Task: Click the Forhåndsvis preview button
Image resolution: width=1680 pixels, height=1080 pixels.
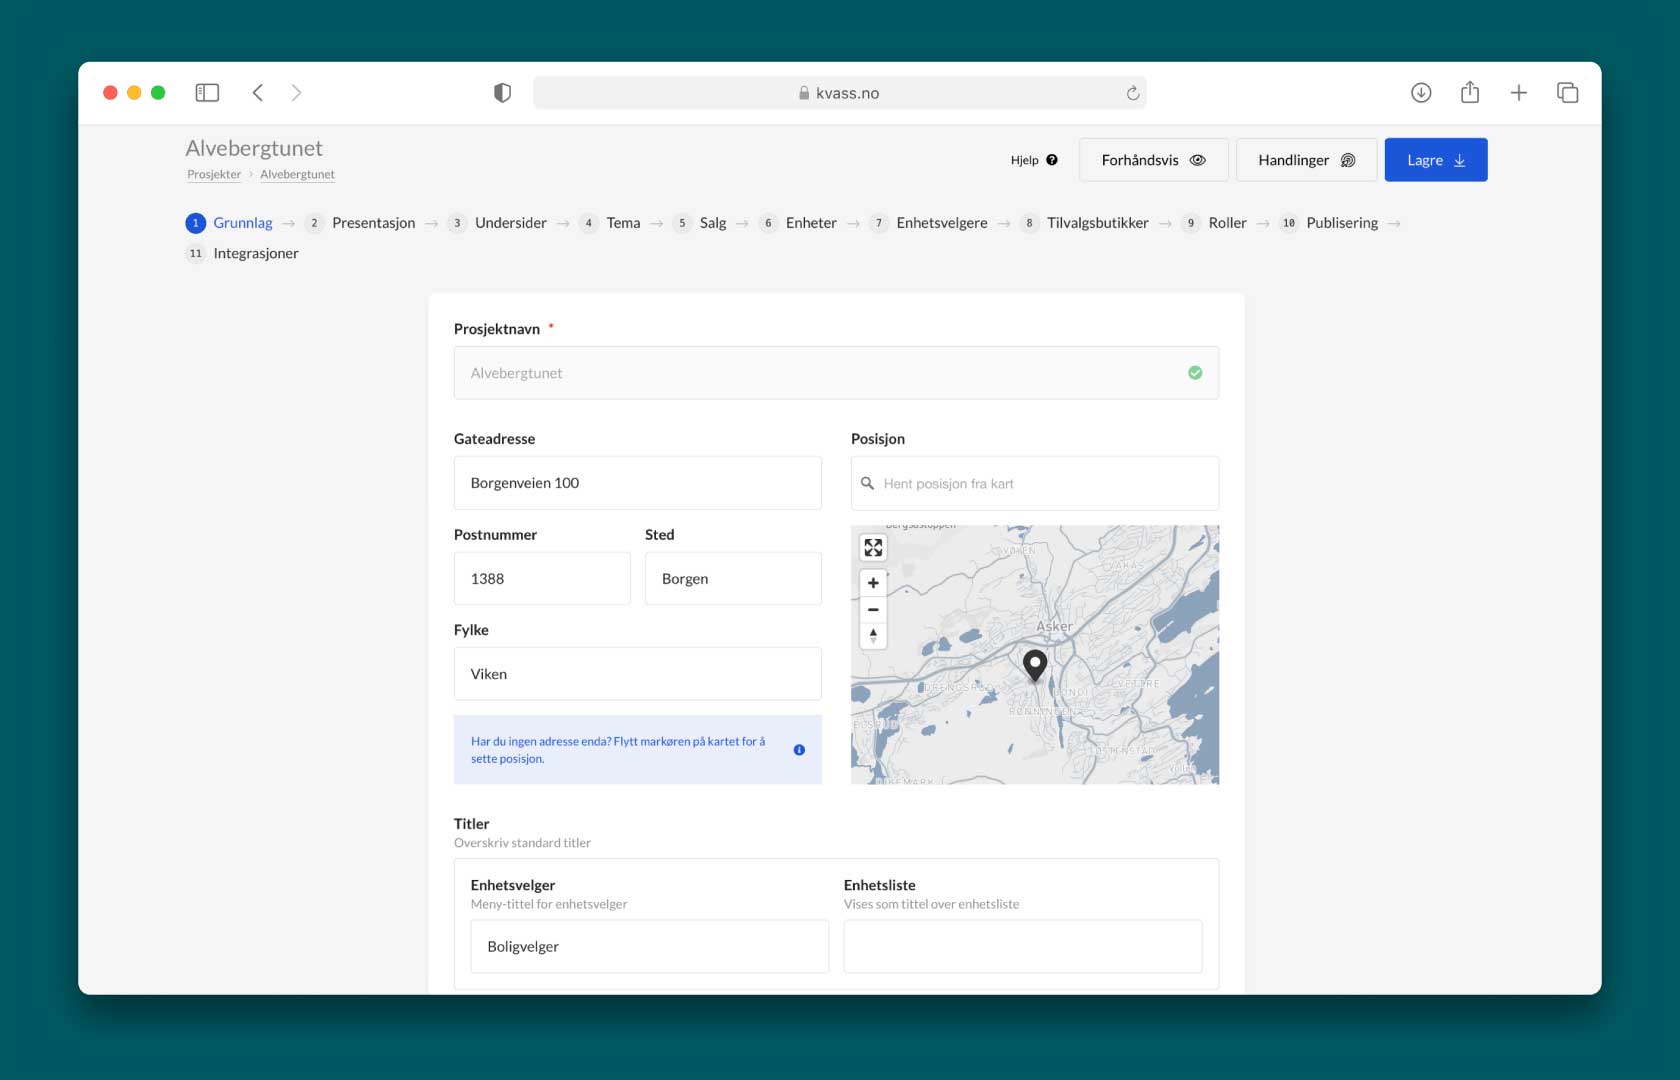Action: pos(1153,160)
